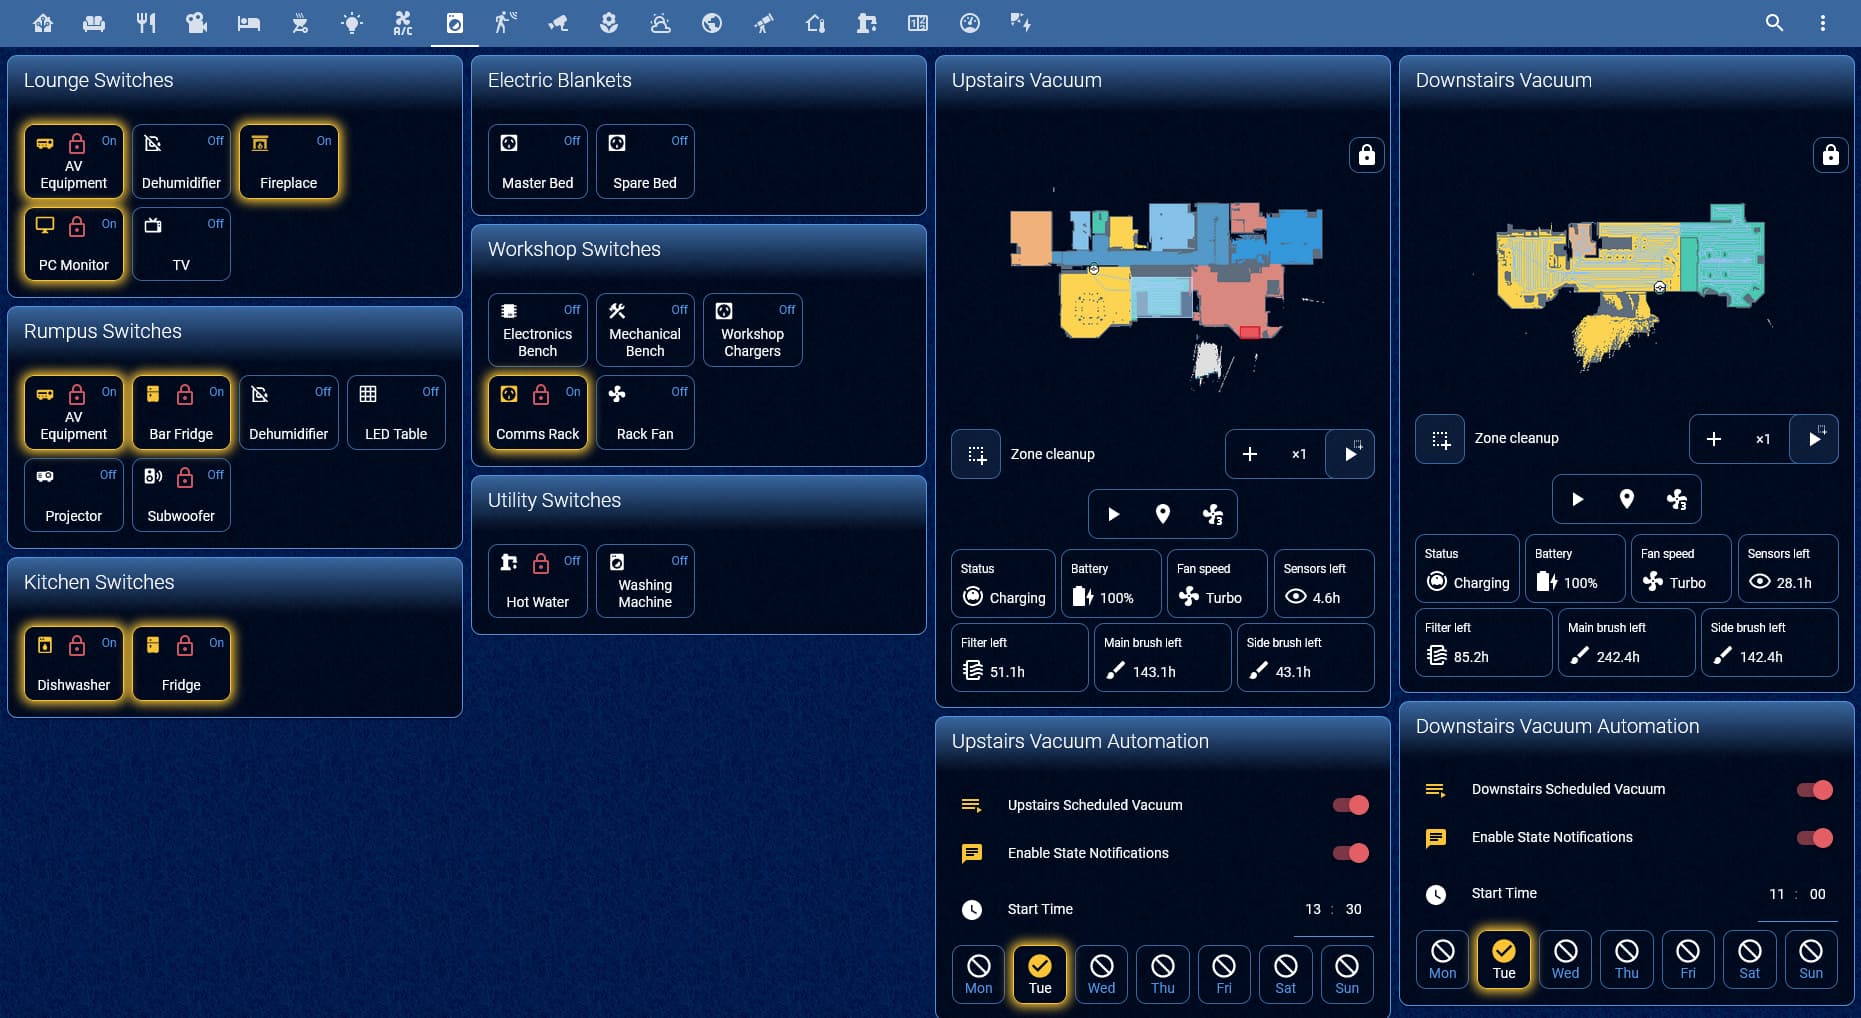The height and width of the screenshot is (1018, 1861).
Task: Click the lock icon on the Downstairs Vacuum card
Action: (1830, 155)
